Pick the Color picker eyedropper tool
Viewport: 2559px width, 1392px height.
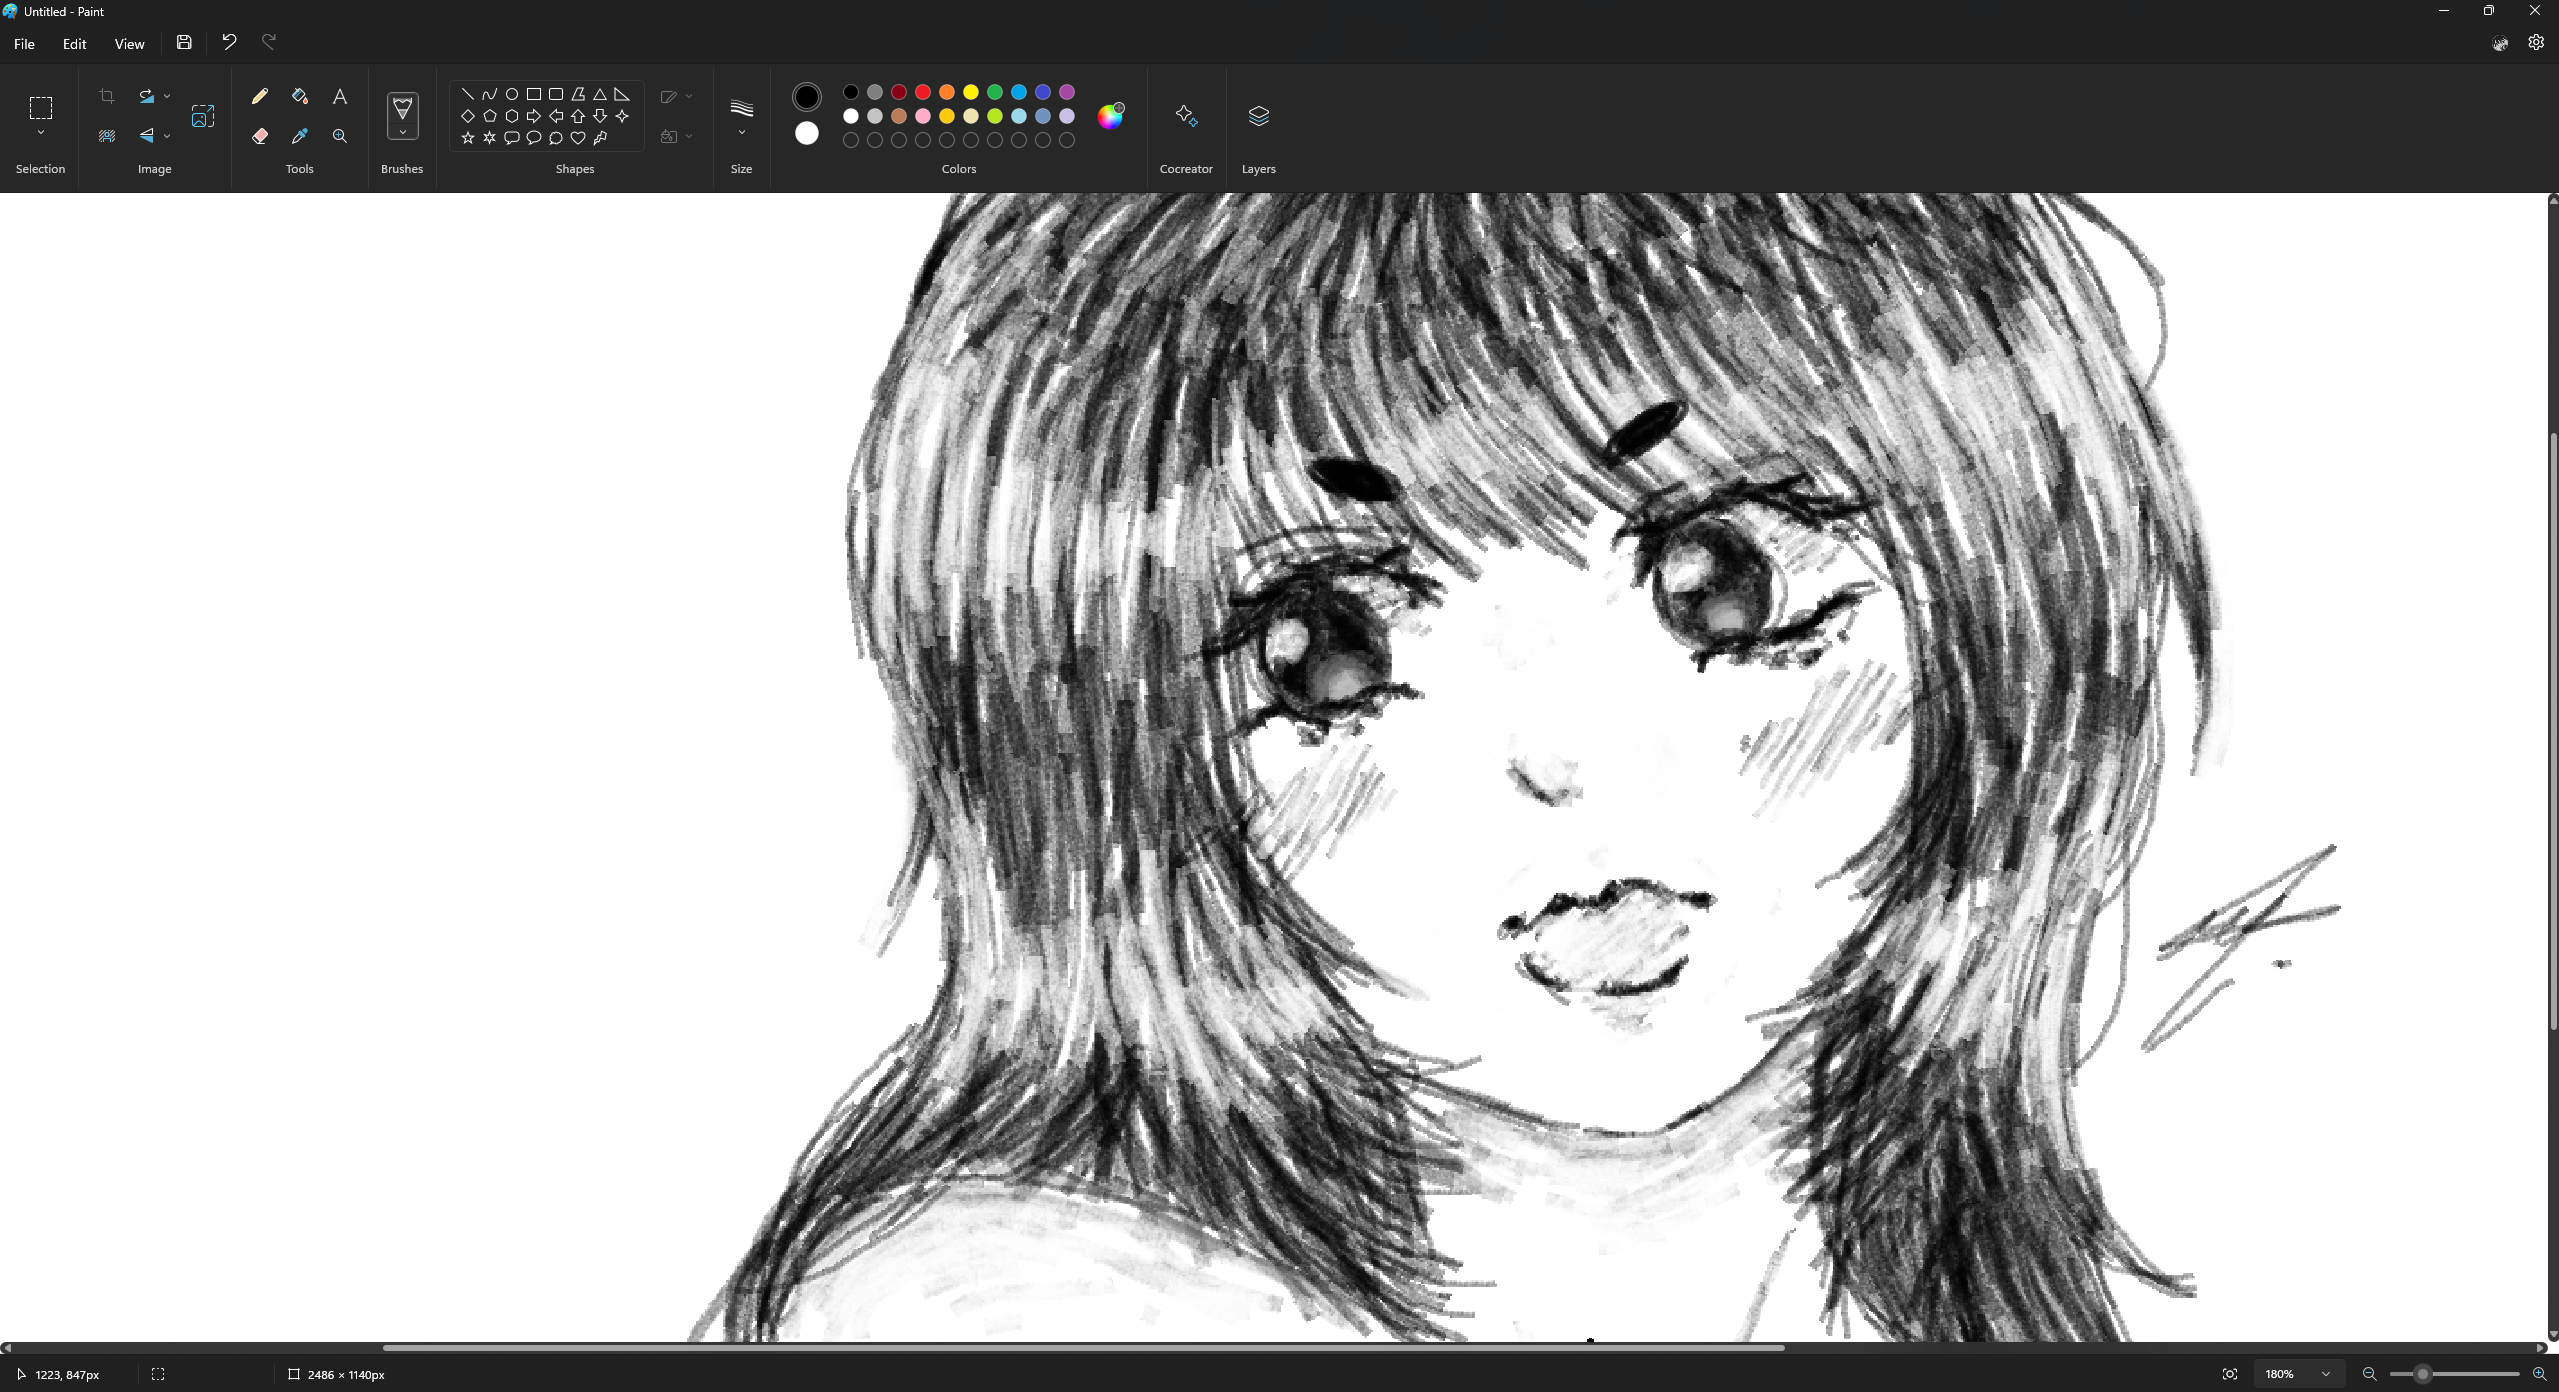click(299, 136)
